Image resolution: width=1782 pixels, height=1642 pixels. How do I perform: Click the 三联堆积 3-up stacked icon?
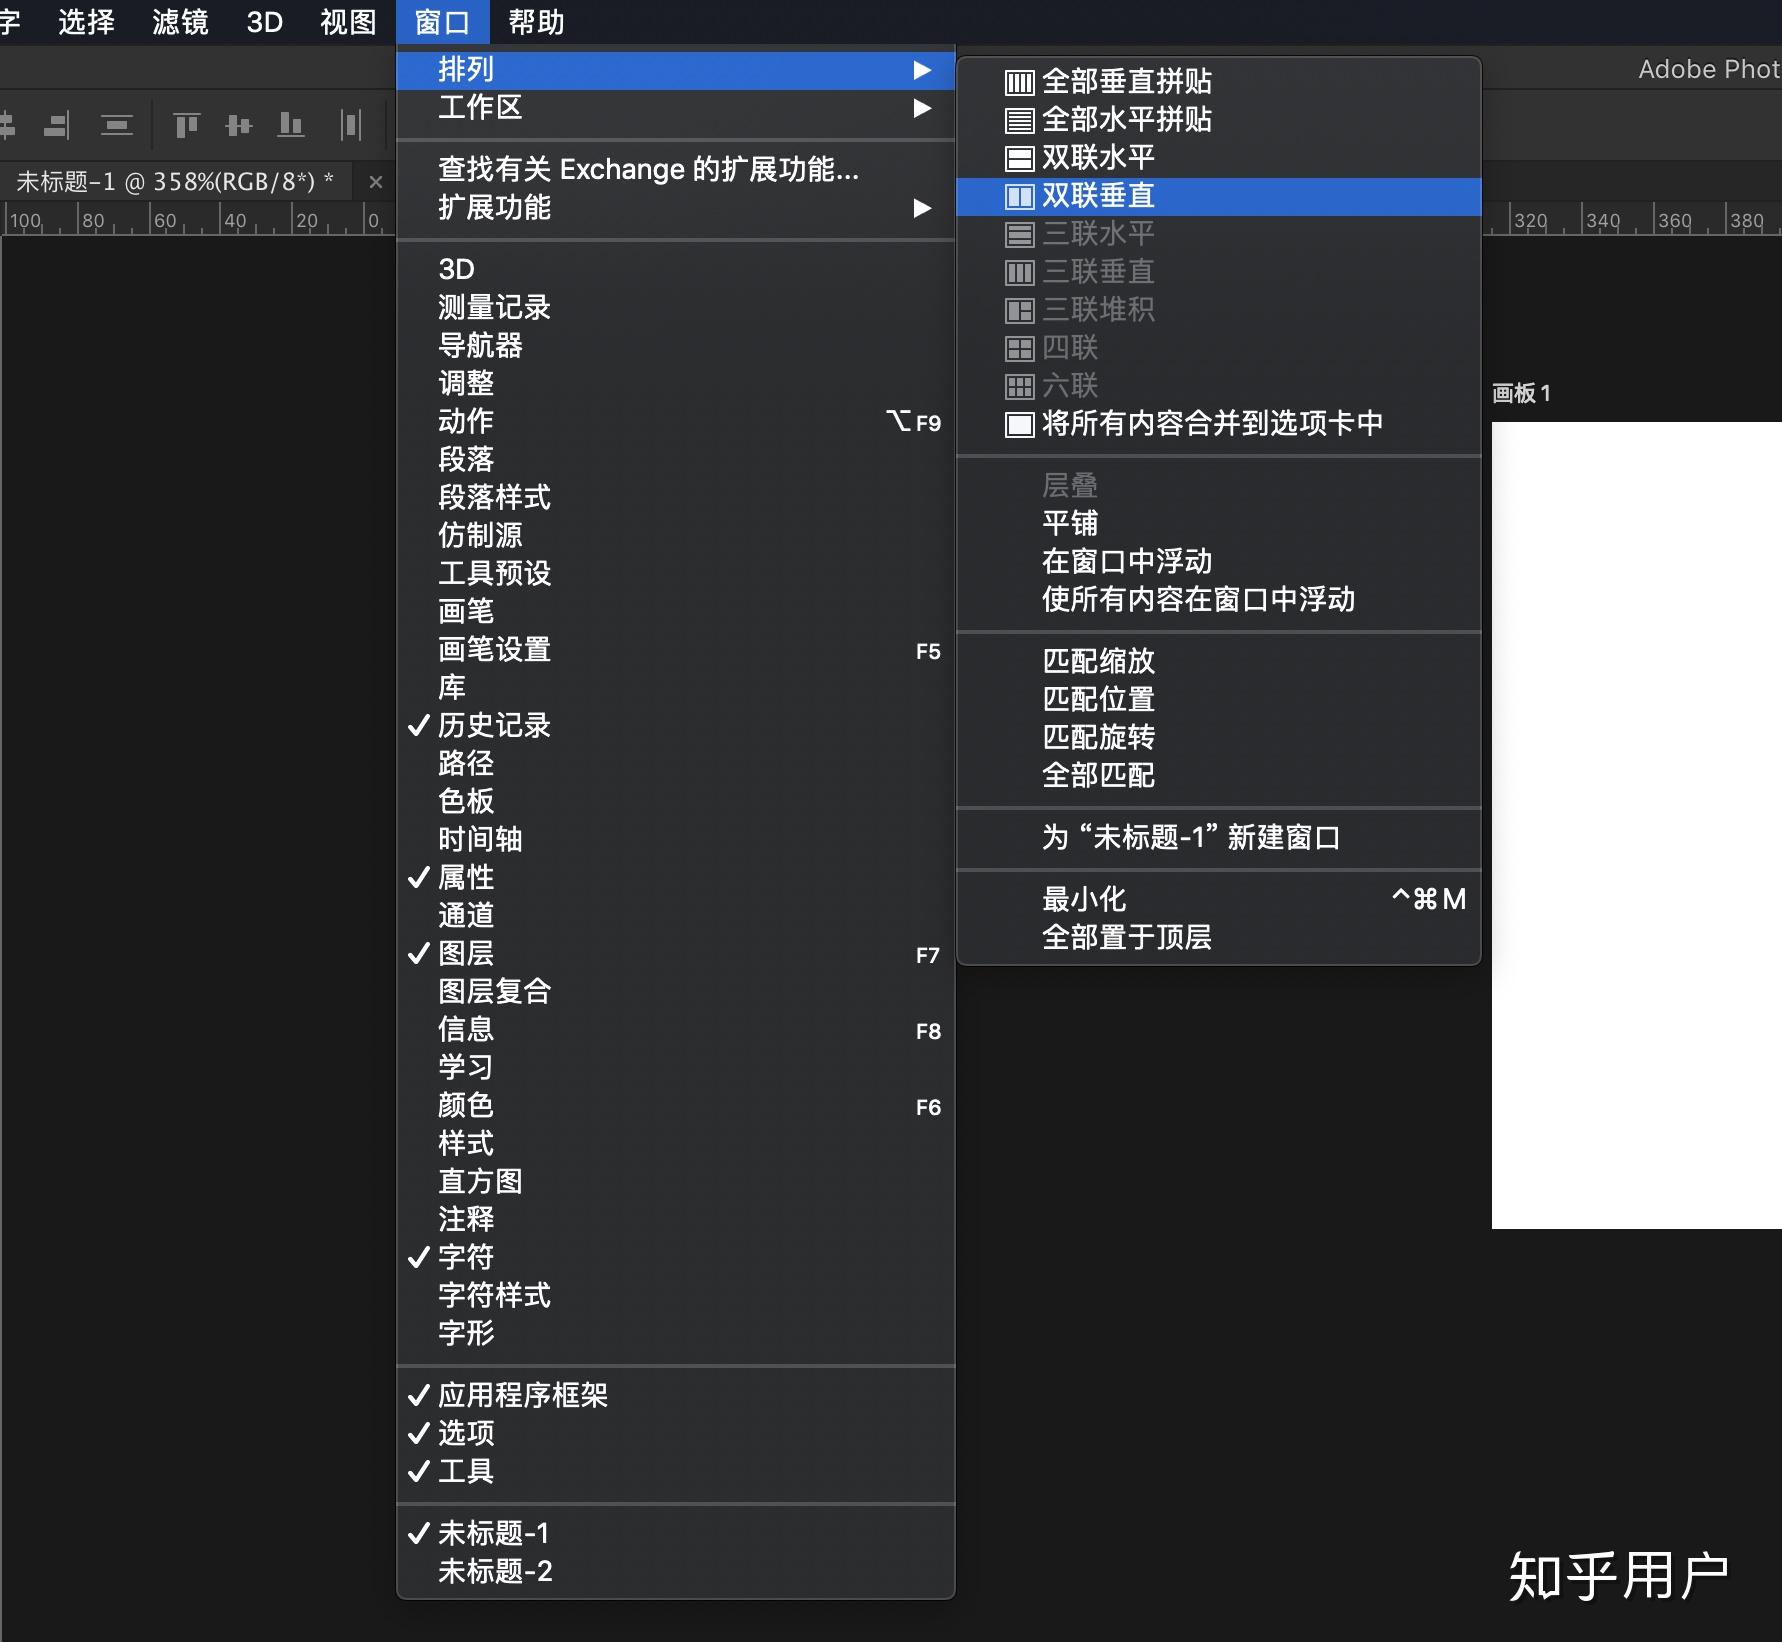(x=1019, y=310)
